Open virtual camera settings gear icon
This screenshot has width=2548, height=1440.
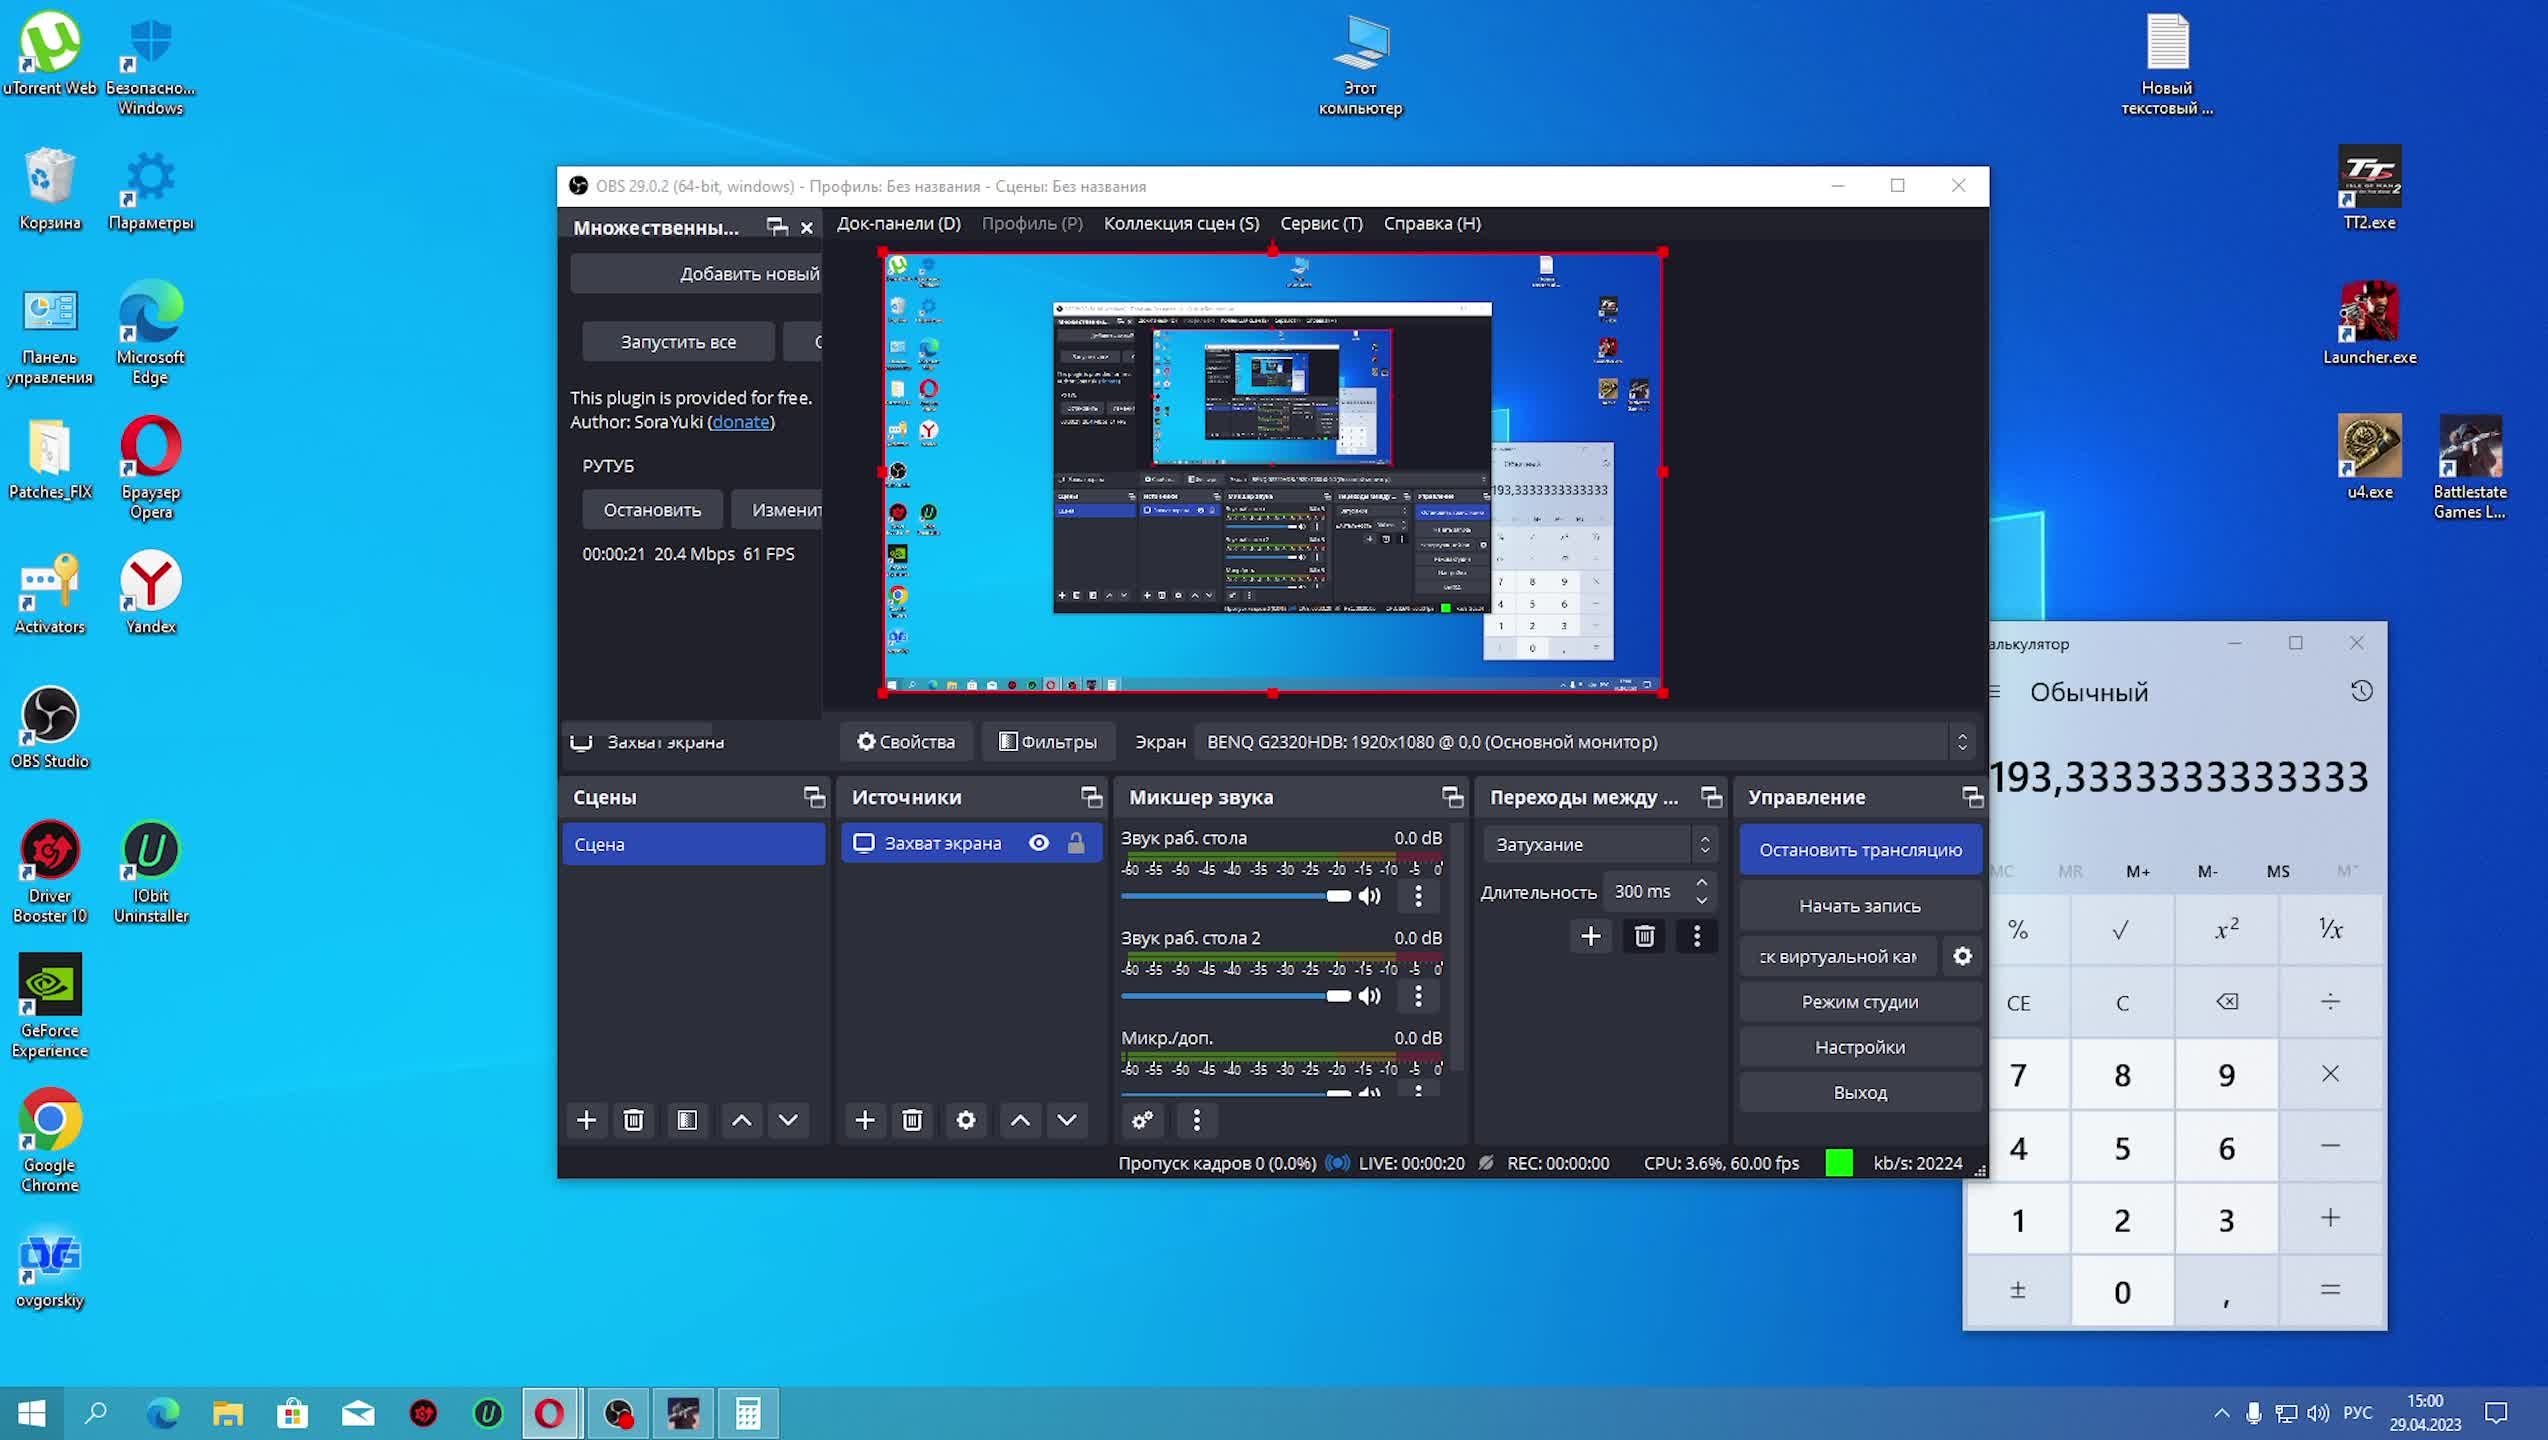pyautogui.click(x=1962, y=956)
